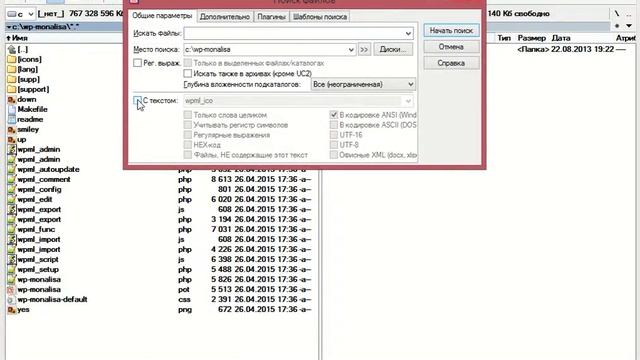This screenshot has width=640, height=360.
Task: Click the 'Справка' button
Action: [451, 63]
